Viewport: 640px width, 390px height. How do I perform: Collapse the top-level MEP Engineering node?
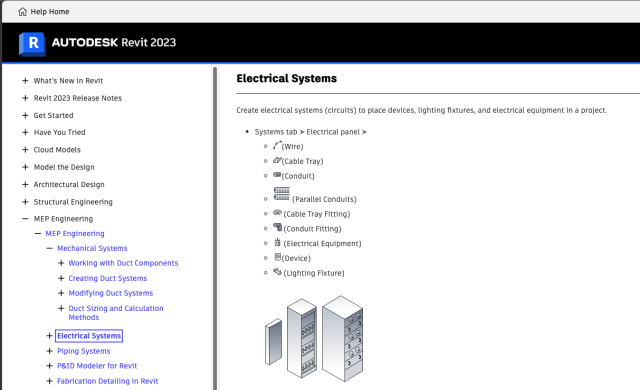point(25,219)
